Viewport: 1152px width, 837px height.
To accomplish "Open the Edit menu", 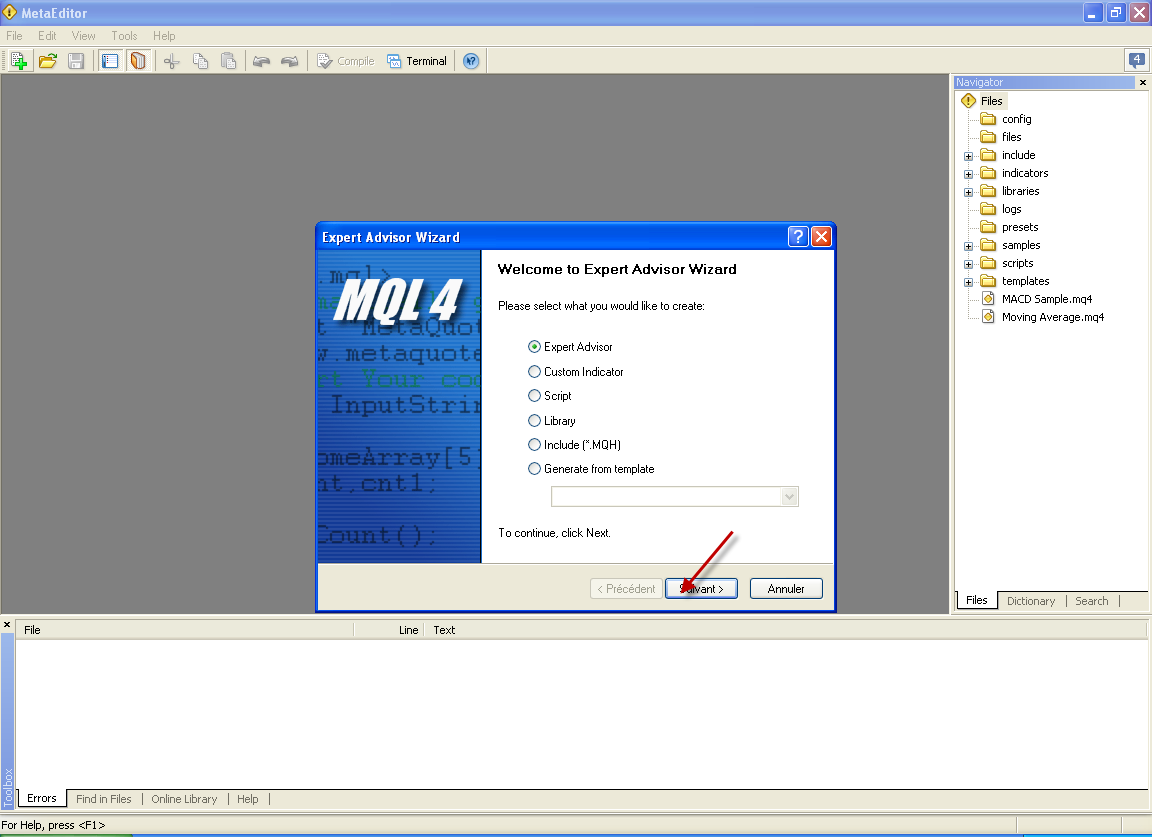I will [x=47, y=36].
